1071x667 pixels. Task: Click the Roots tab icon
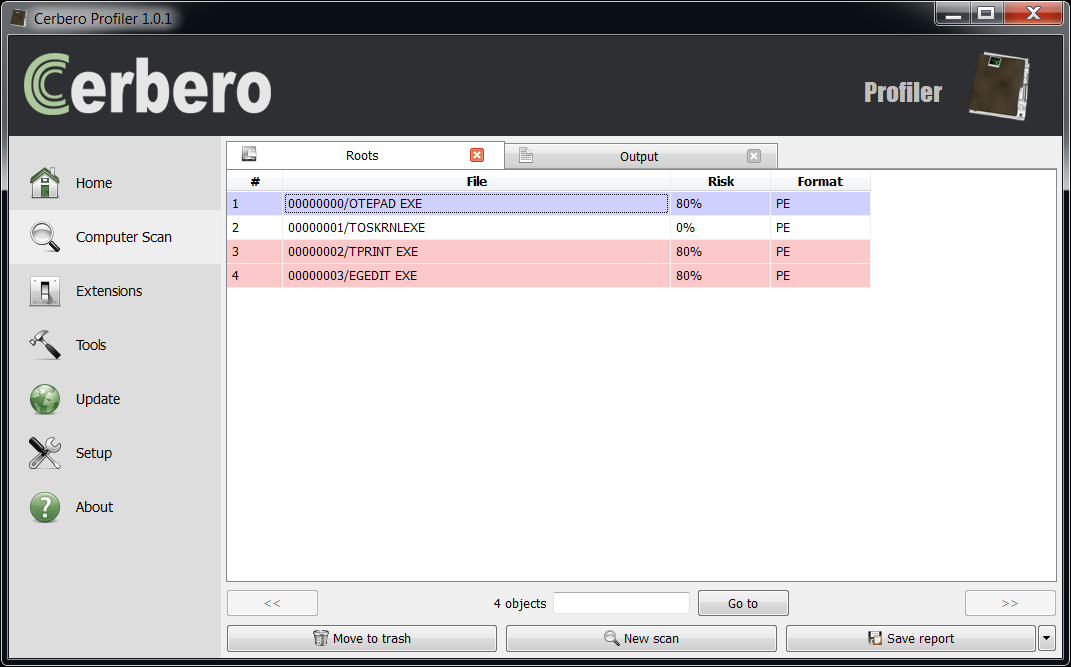(x=249, y=154)
